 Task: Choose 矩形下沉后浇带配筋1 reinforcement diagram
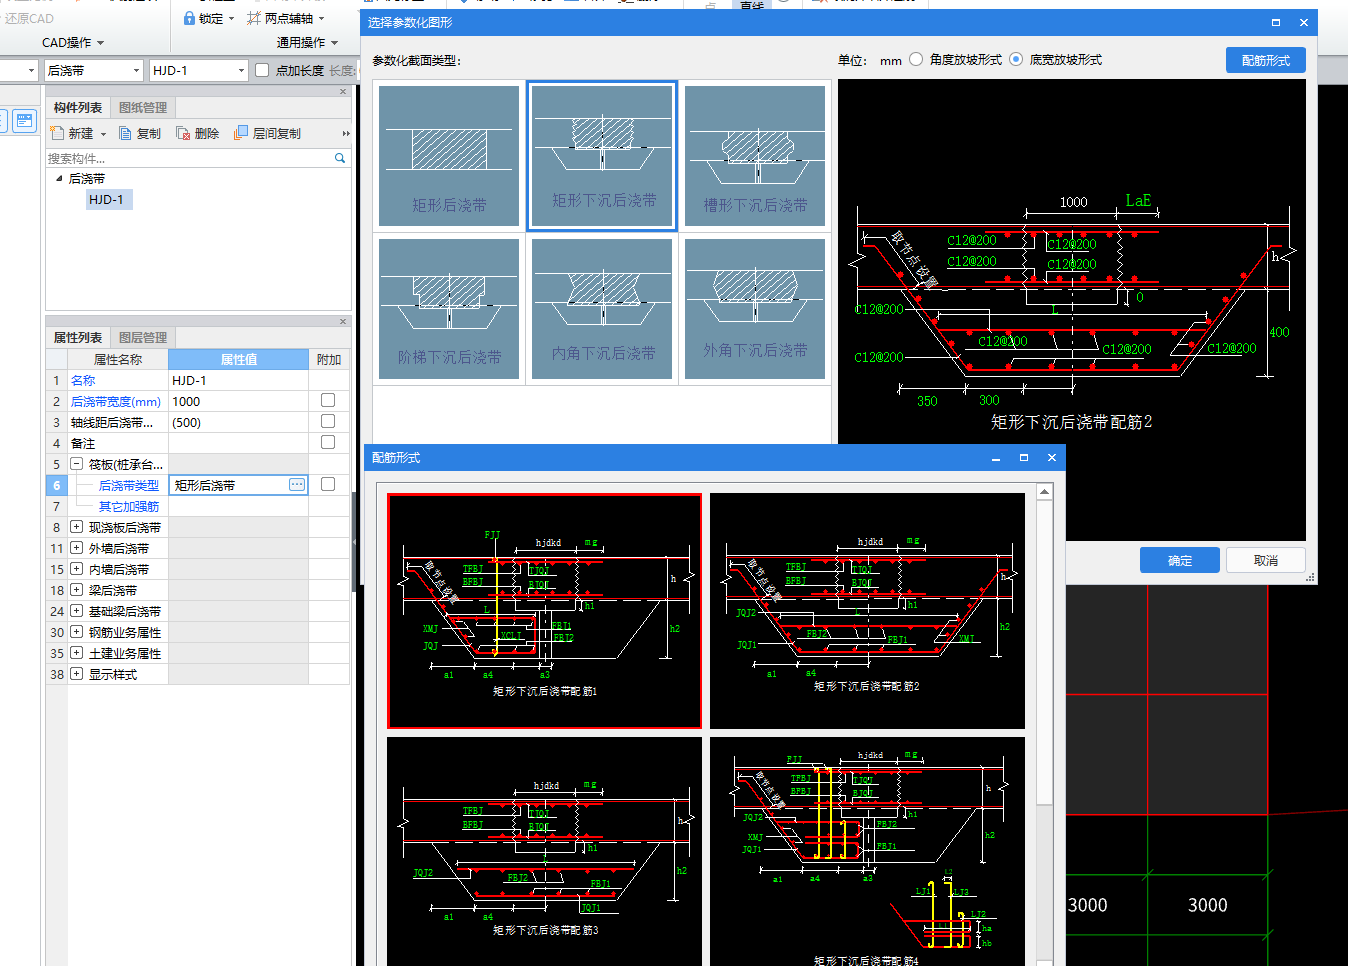(545, 611)
